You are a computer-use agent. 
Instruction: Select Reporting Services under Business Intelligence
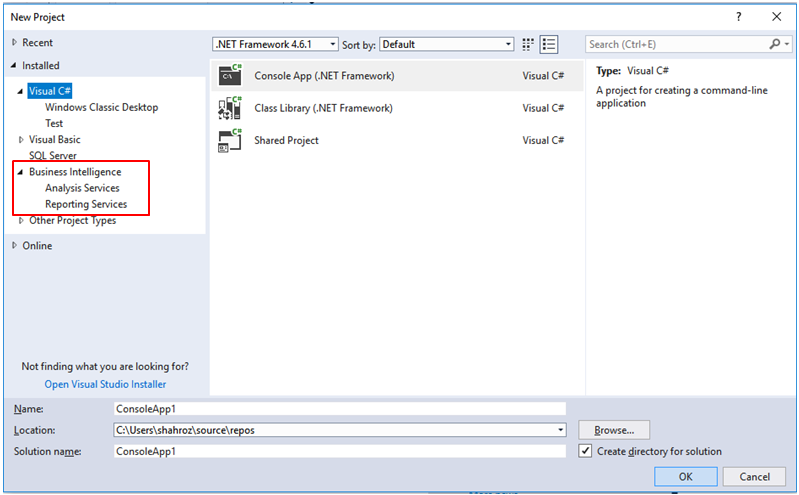(86, 204)
